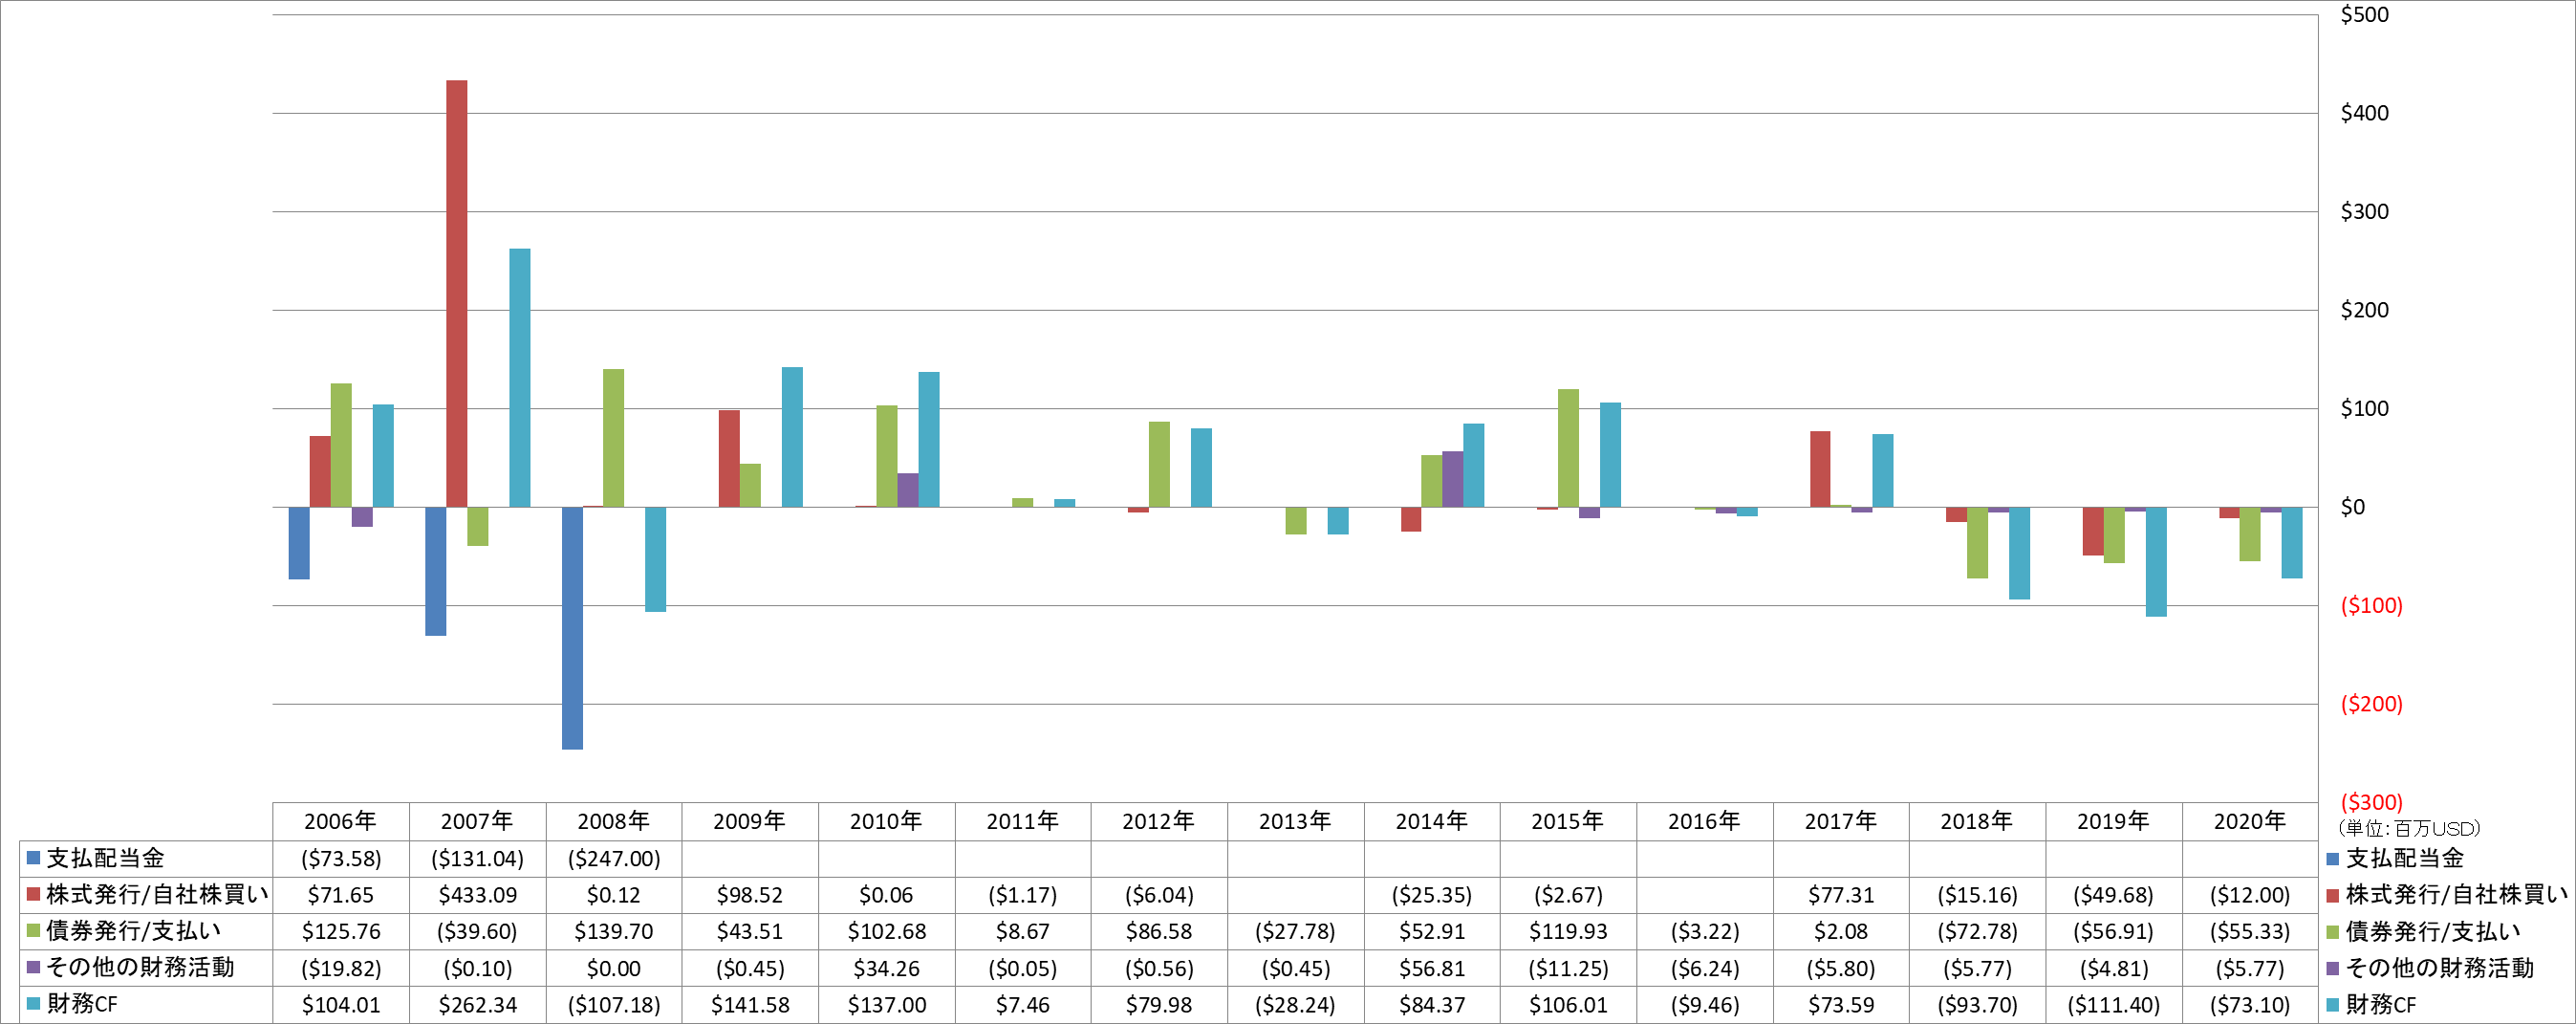Click the red ($100) axis label
The image size is (2576, 1024).
(2371, 605)
